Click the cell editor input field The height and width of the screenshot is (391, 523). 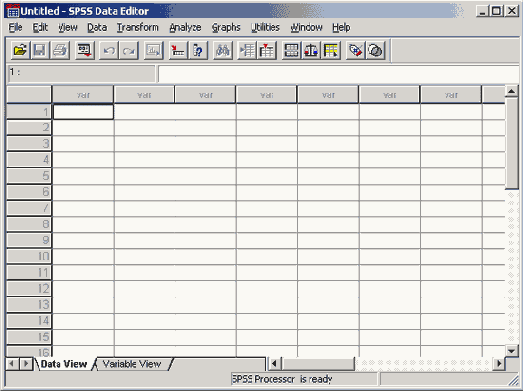(339, 74)
